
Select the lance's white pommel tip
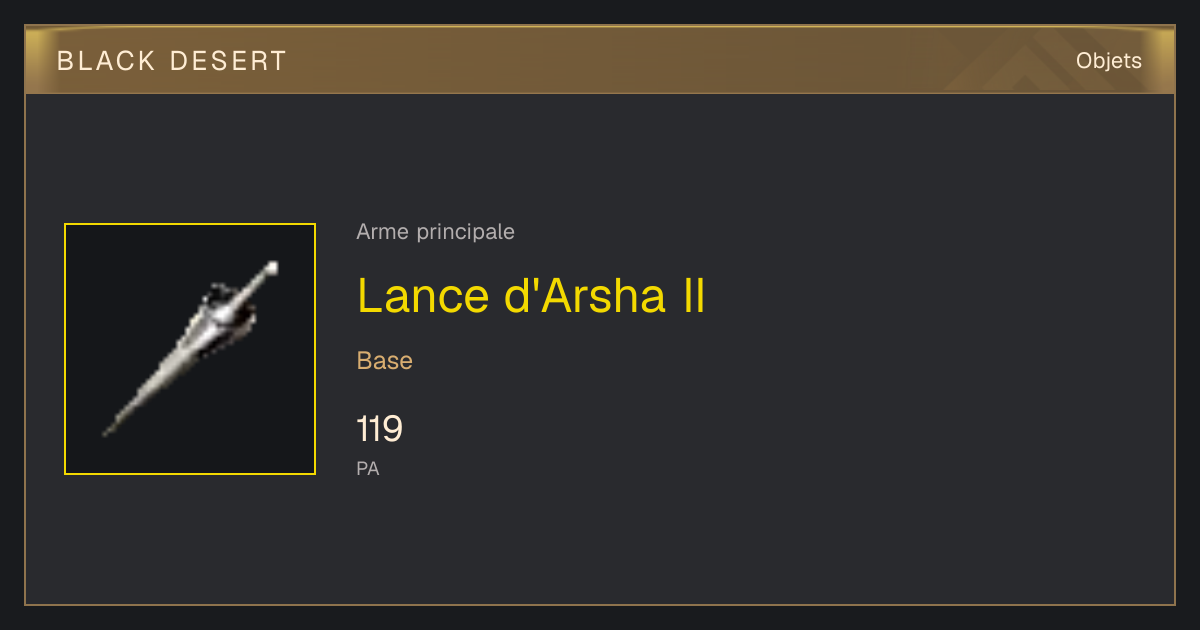pos(271,268)
